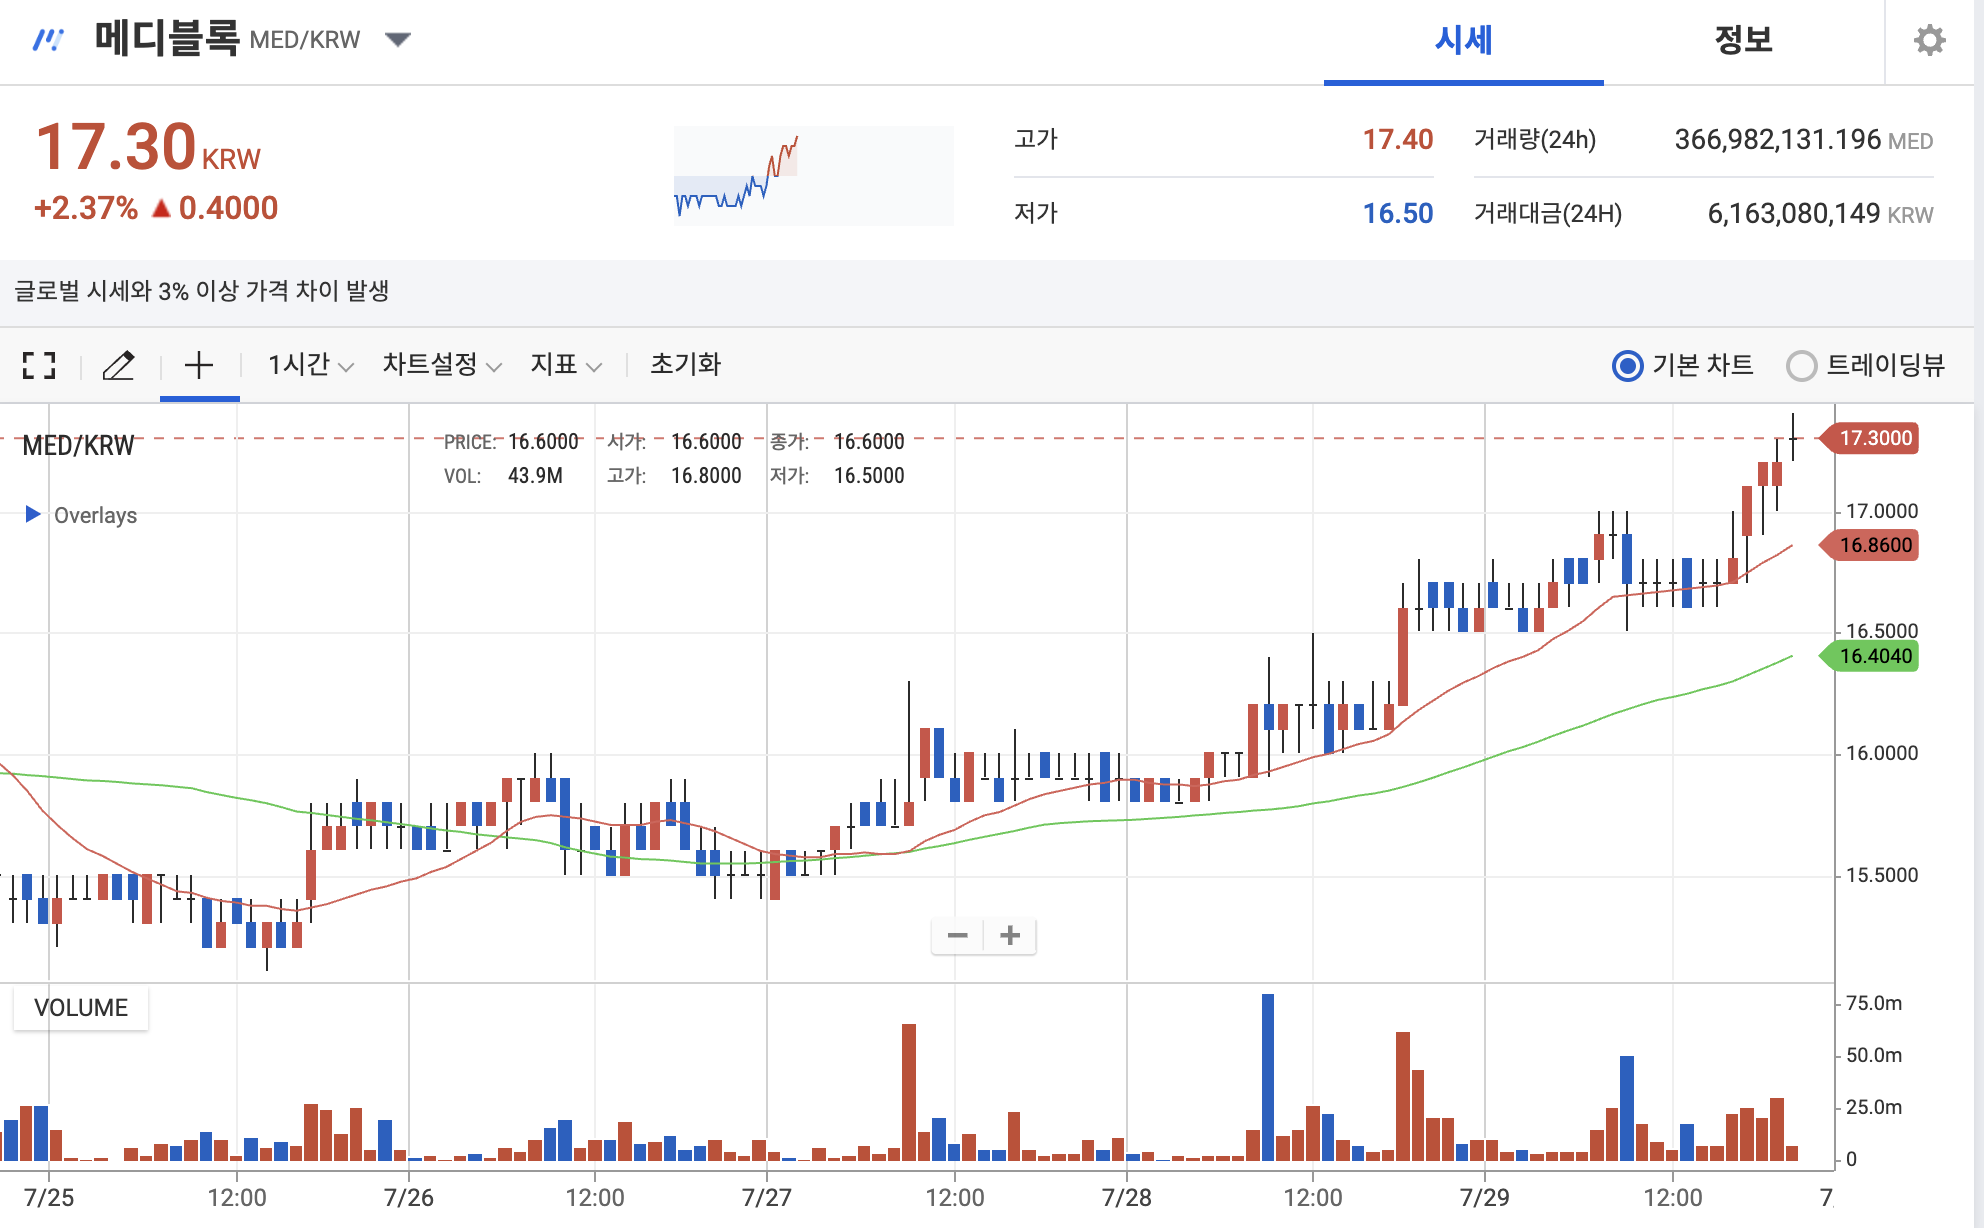Screen dimensions: 1984x1228
Task: Select the 트레이딩뷰 radio button
Action: 1801,366
